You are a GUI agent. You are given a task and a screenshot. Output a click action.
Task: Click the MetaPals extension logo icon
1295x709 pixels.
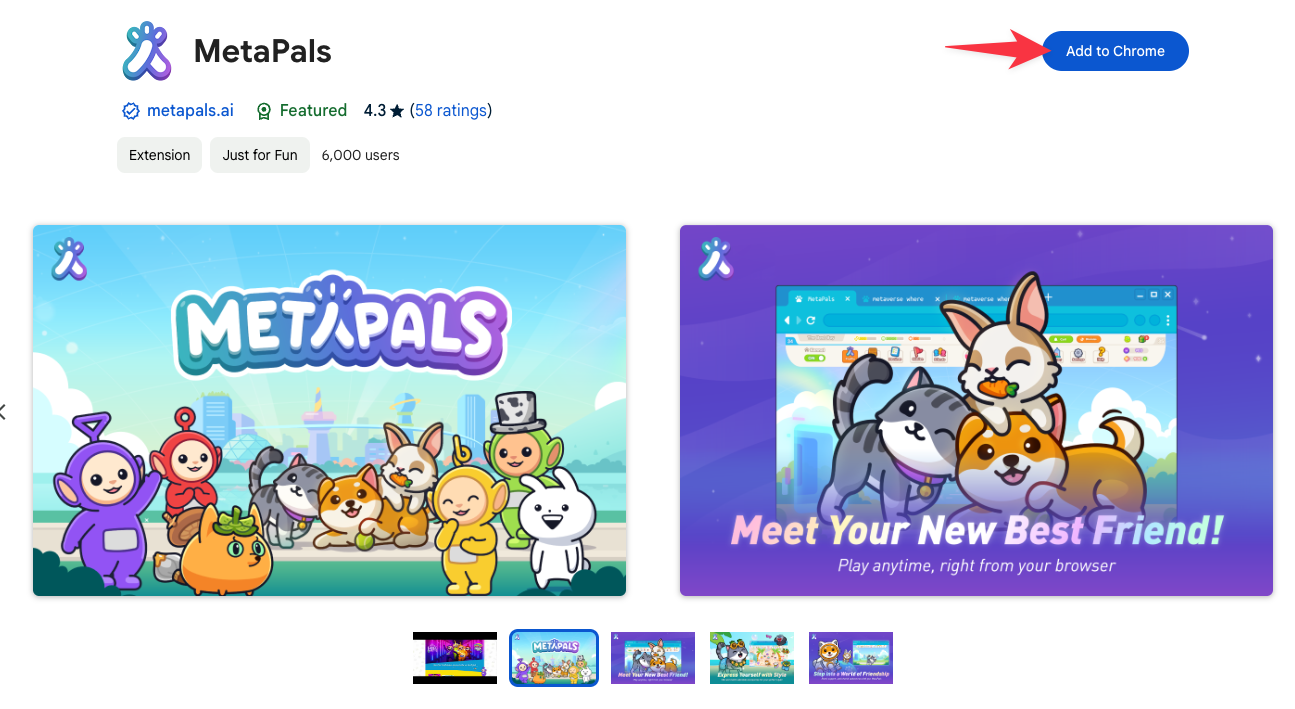pyautogui.click(x=148, y=51)
